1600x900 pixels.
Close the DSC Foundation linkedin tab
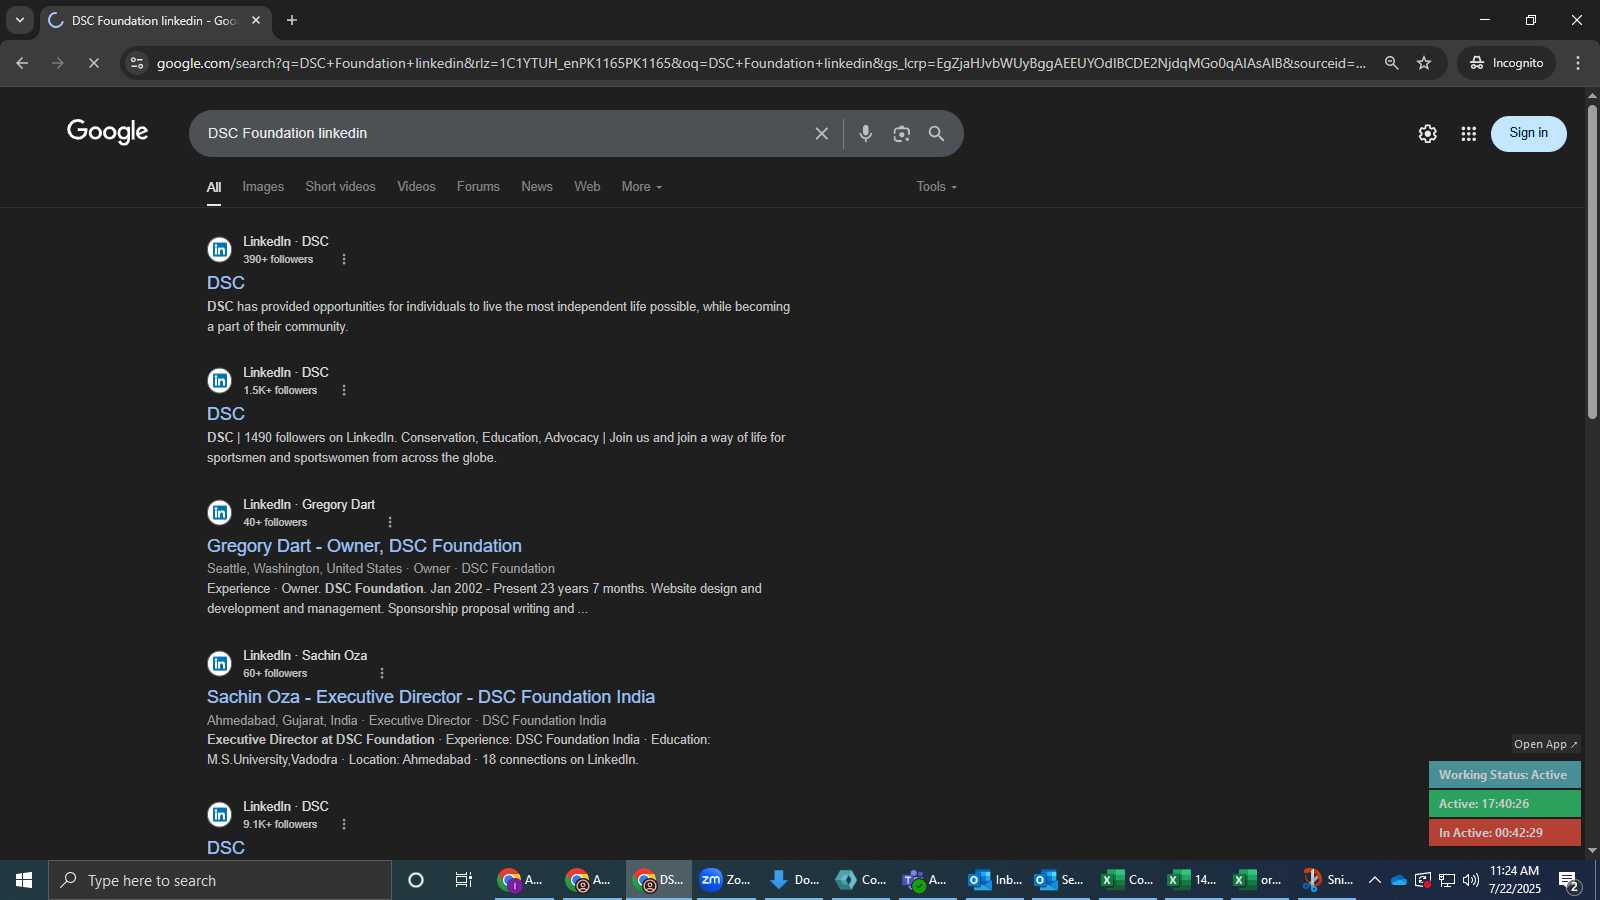256,20
